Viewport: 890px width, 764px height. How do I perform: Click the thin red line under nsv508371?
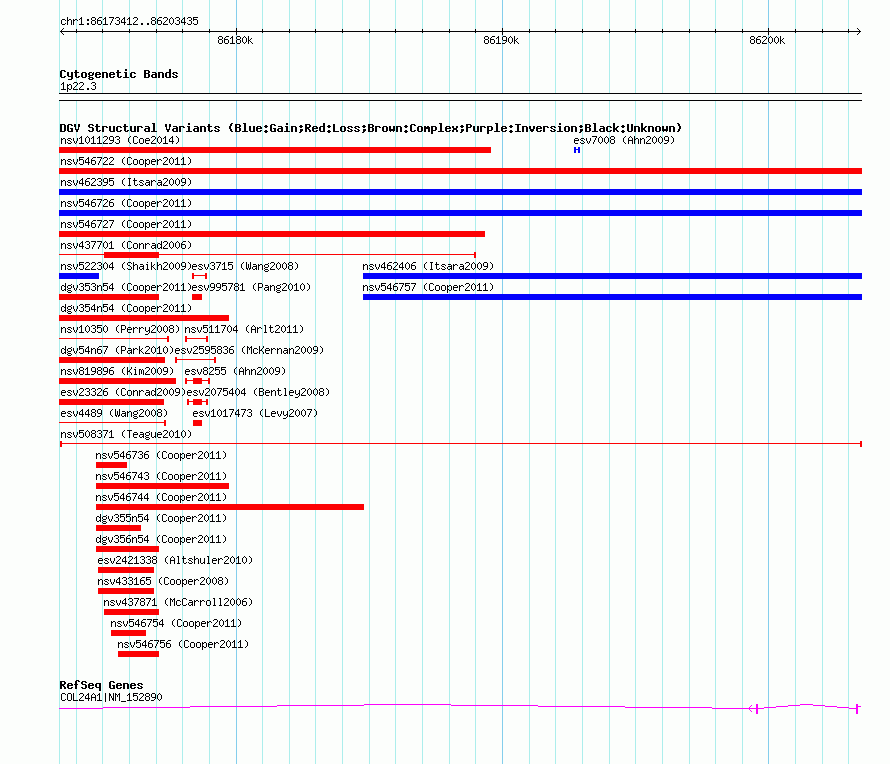coord(460,444)
